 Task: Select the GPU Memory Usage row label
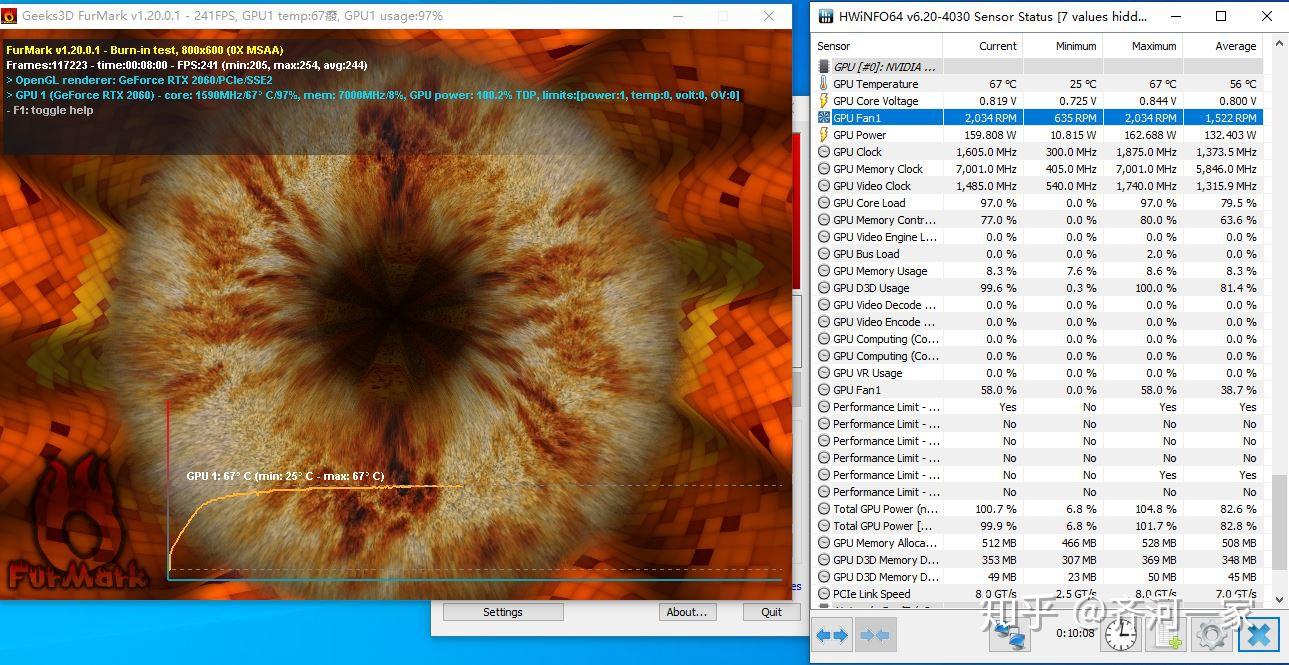click(880, 271)
